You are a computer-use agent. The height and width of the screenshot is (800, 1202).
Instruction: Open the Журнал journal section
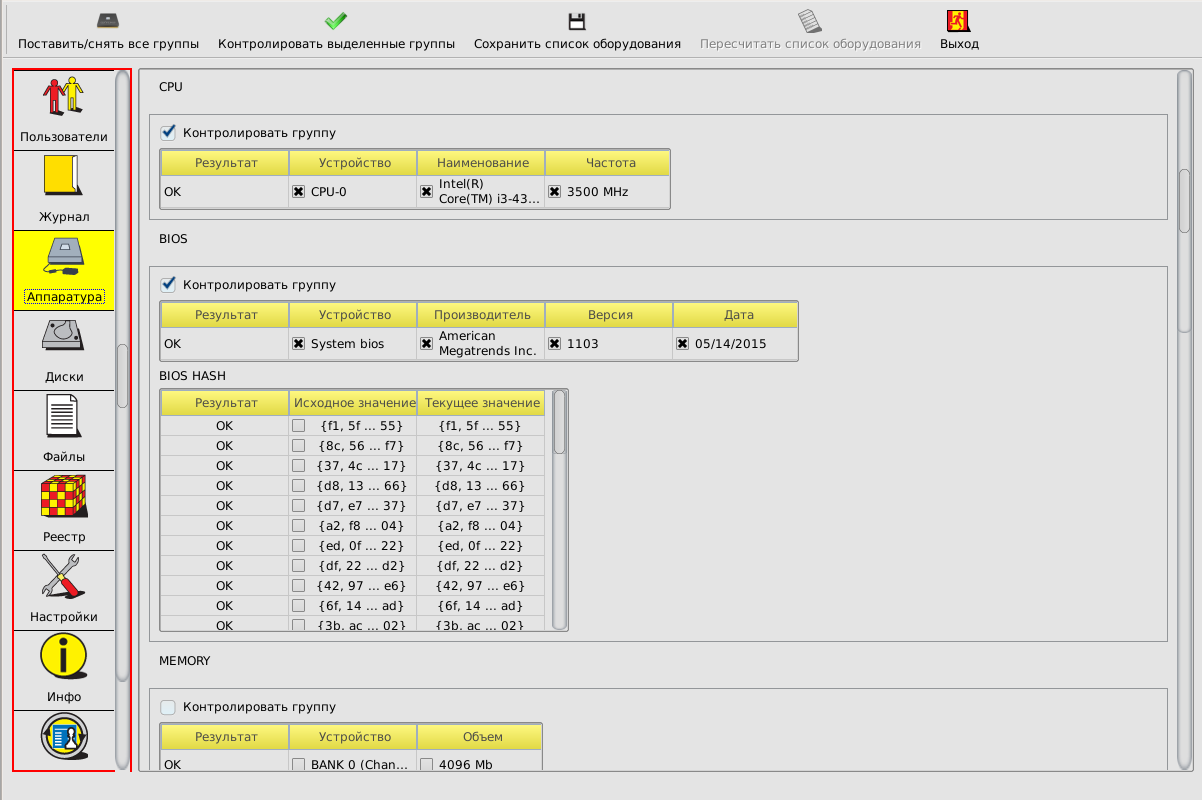(64, 190)
